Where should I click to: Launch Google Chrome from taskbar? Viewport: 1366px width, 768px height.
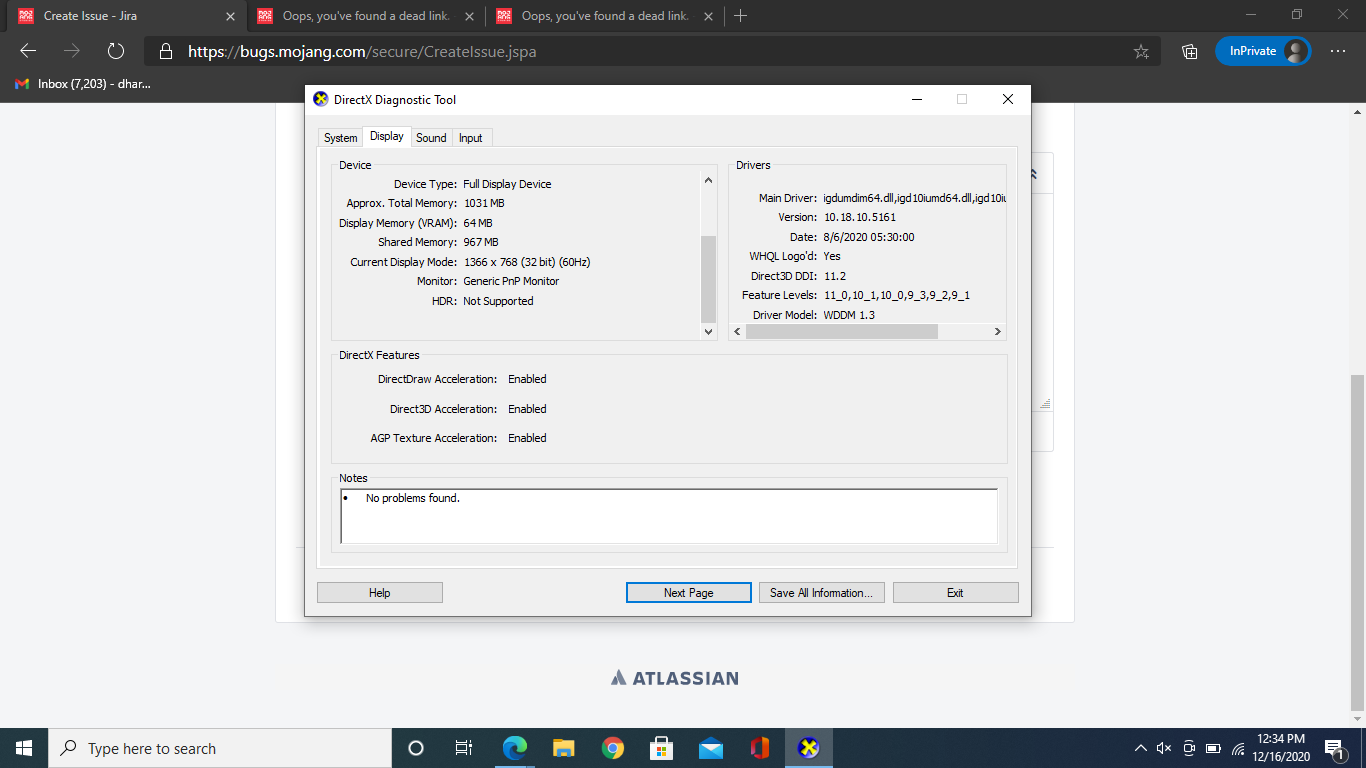(613, 748)
